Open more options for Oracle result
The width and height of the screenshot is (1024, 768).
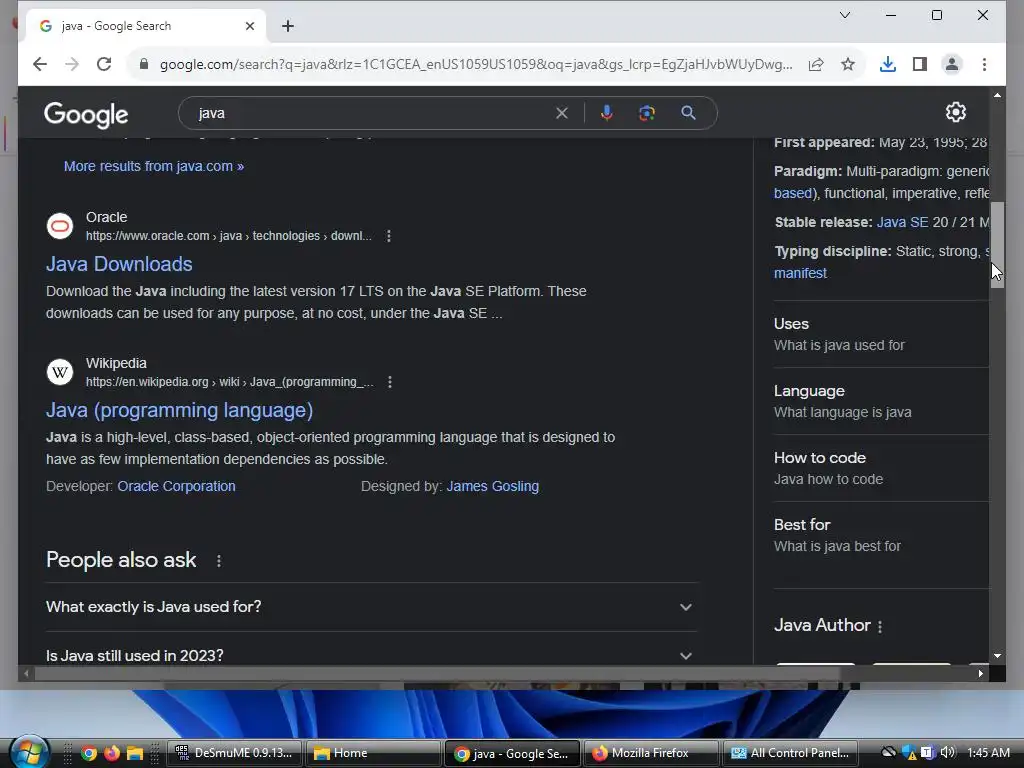coord(389,236)
